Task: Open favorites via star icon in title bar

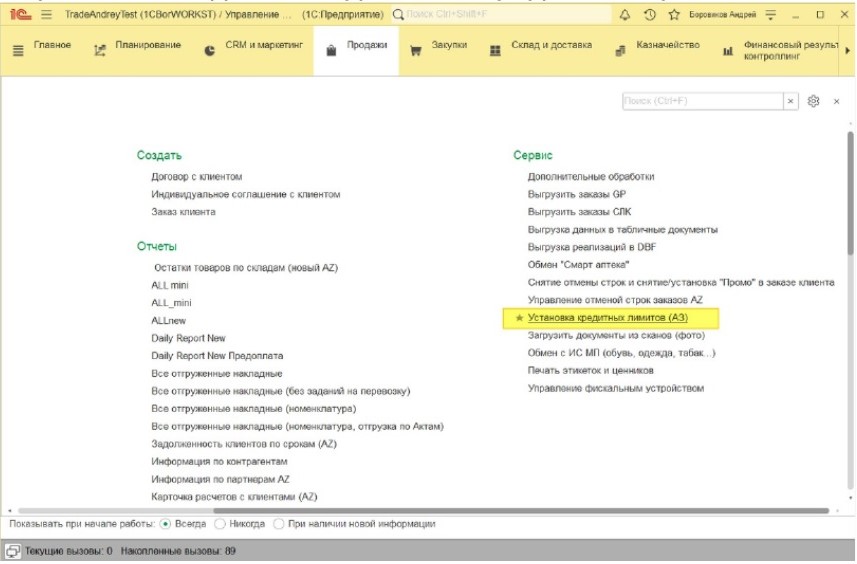Action: 674,15
